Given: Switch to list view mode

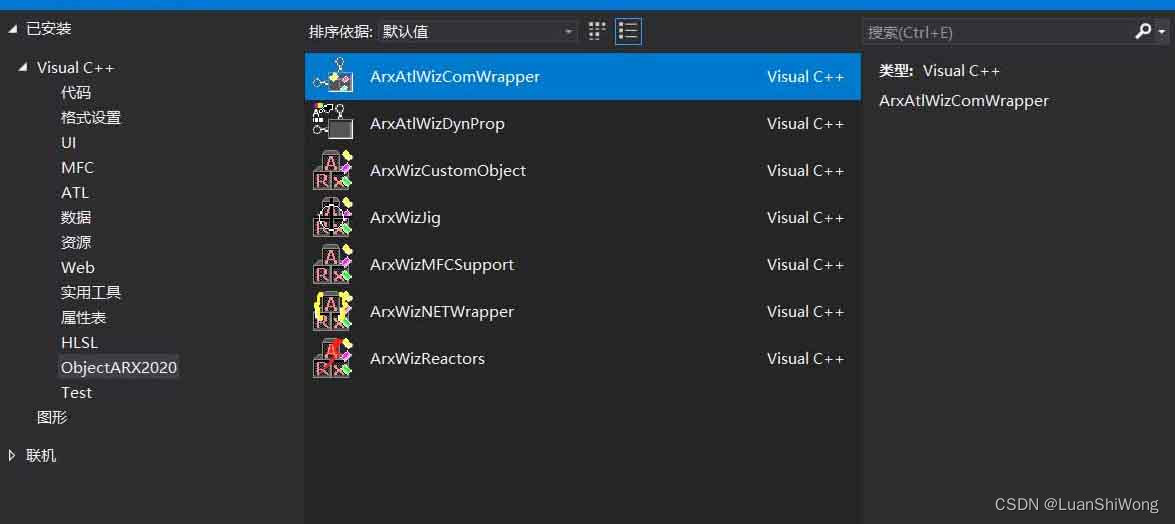Looking at the screenshot, I should tap(628, 31).
